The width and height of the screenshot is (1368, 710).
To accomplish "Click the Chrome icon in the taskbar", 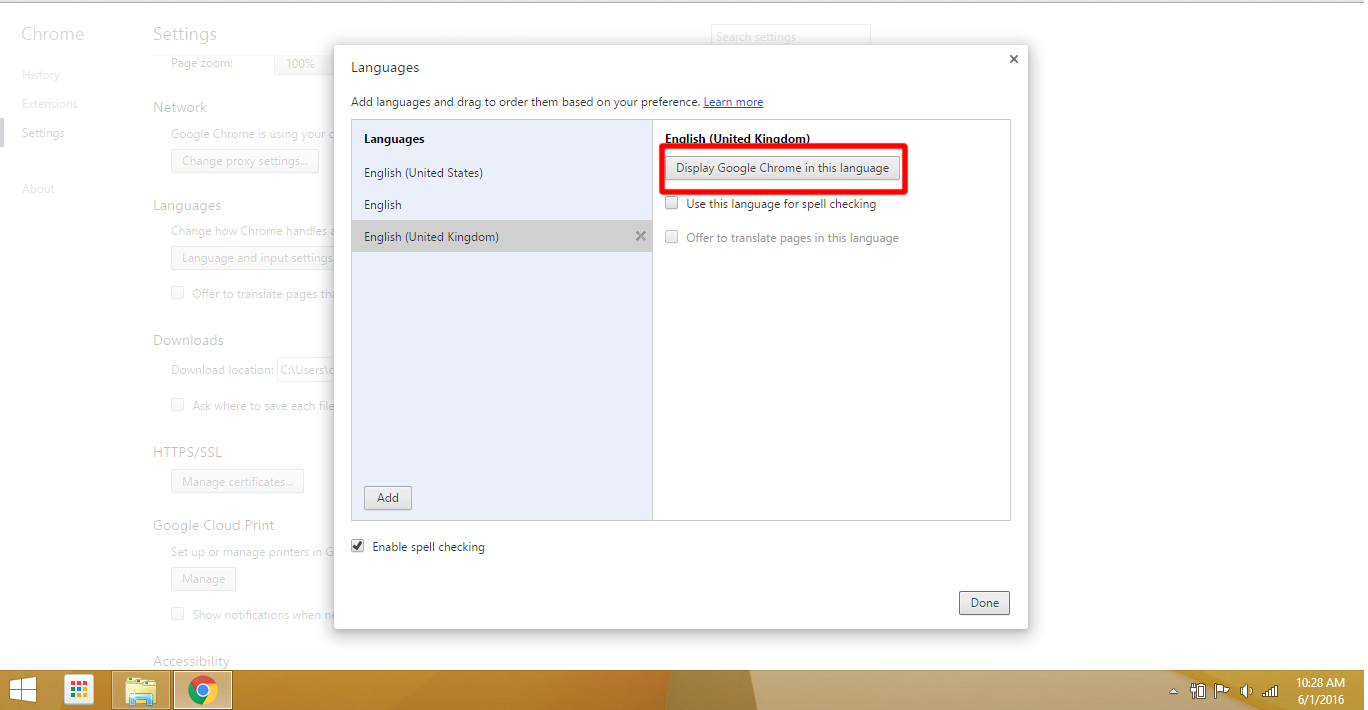I will [x=203, y=690].
